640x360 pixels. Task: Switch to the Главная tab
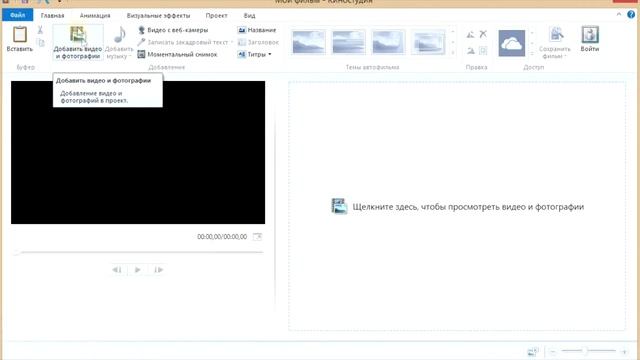point(52,16)
